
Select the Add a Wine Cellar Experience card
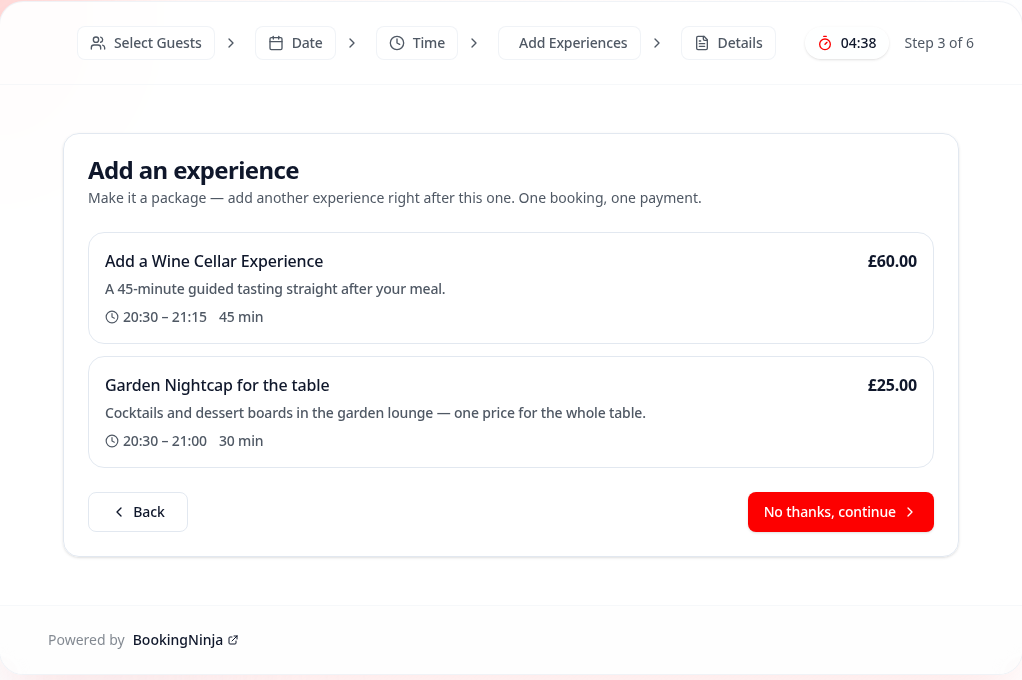(x=511, y=288)
